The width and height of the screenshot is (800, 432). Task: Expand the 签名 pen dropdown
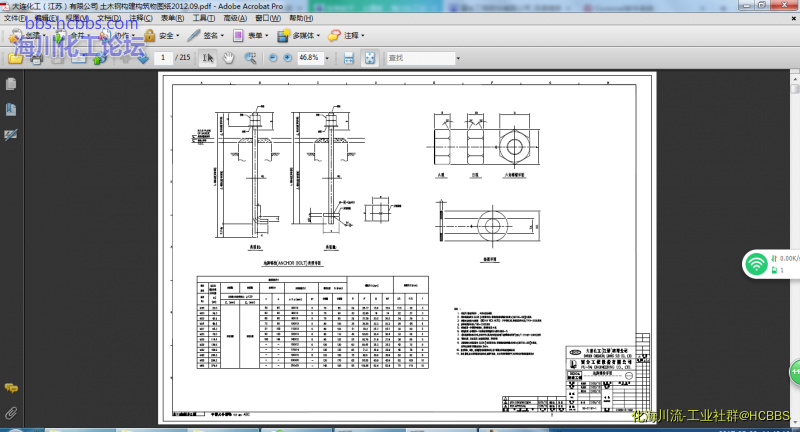click(222, 36)
